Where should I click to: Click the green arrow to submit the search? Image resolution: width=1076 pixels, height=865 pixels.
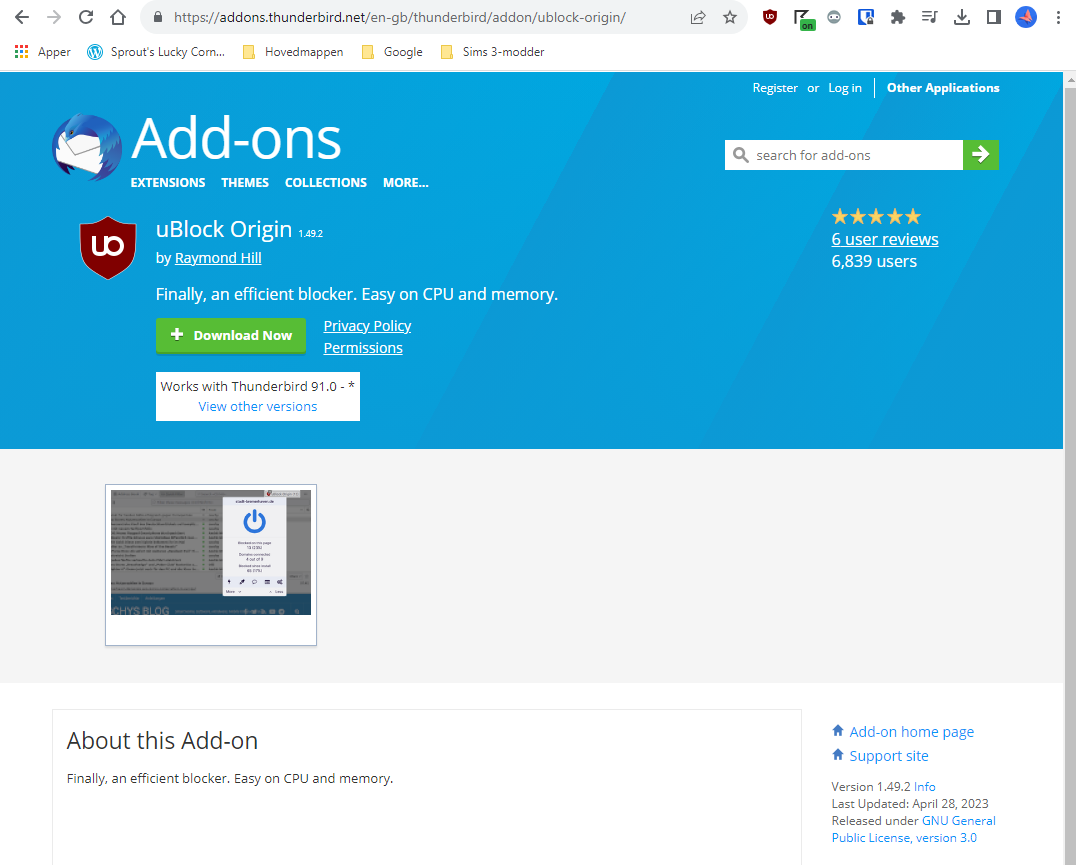point(980,155)
